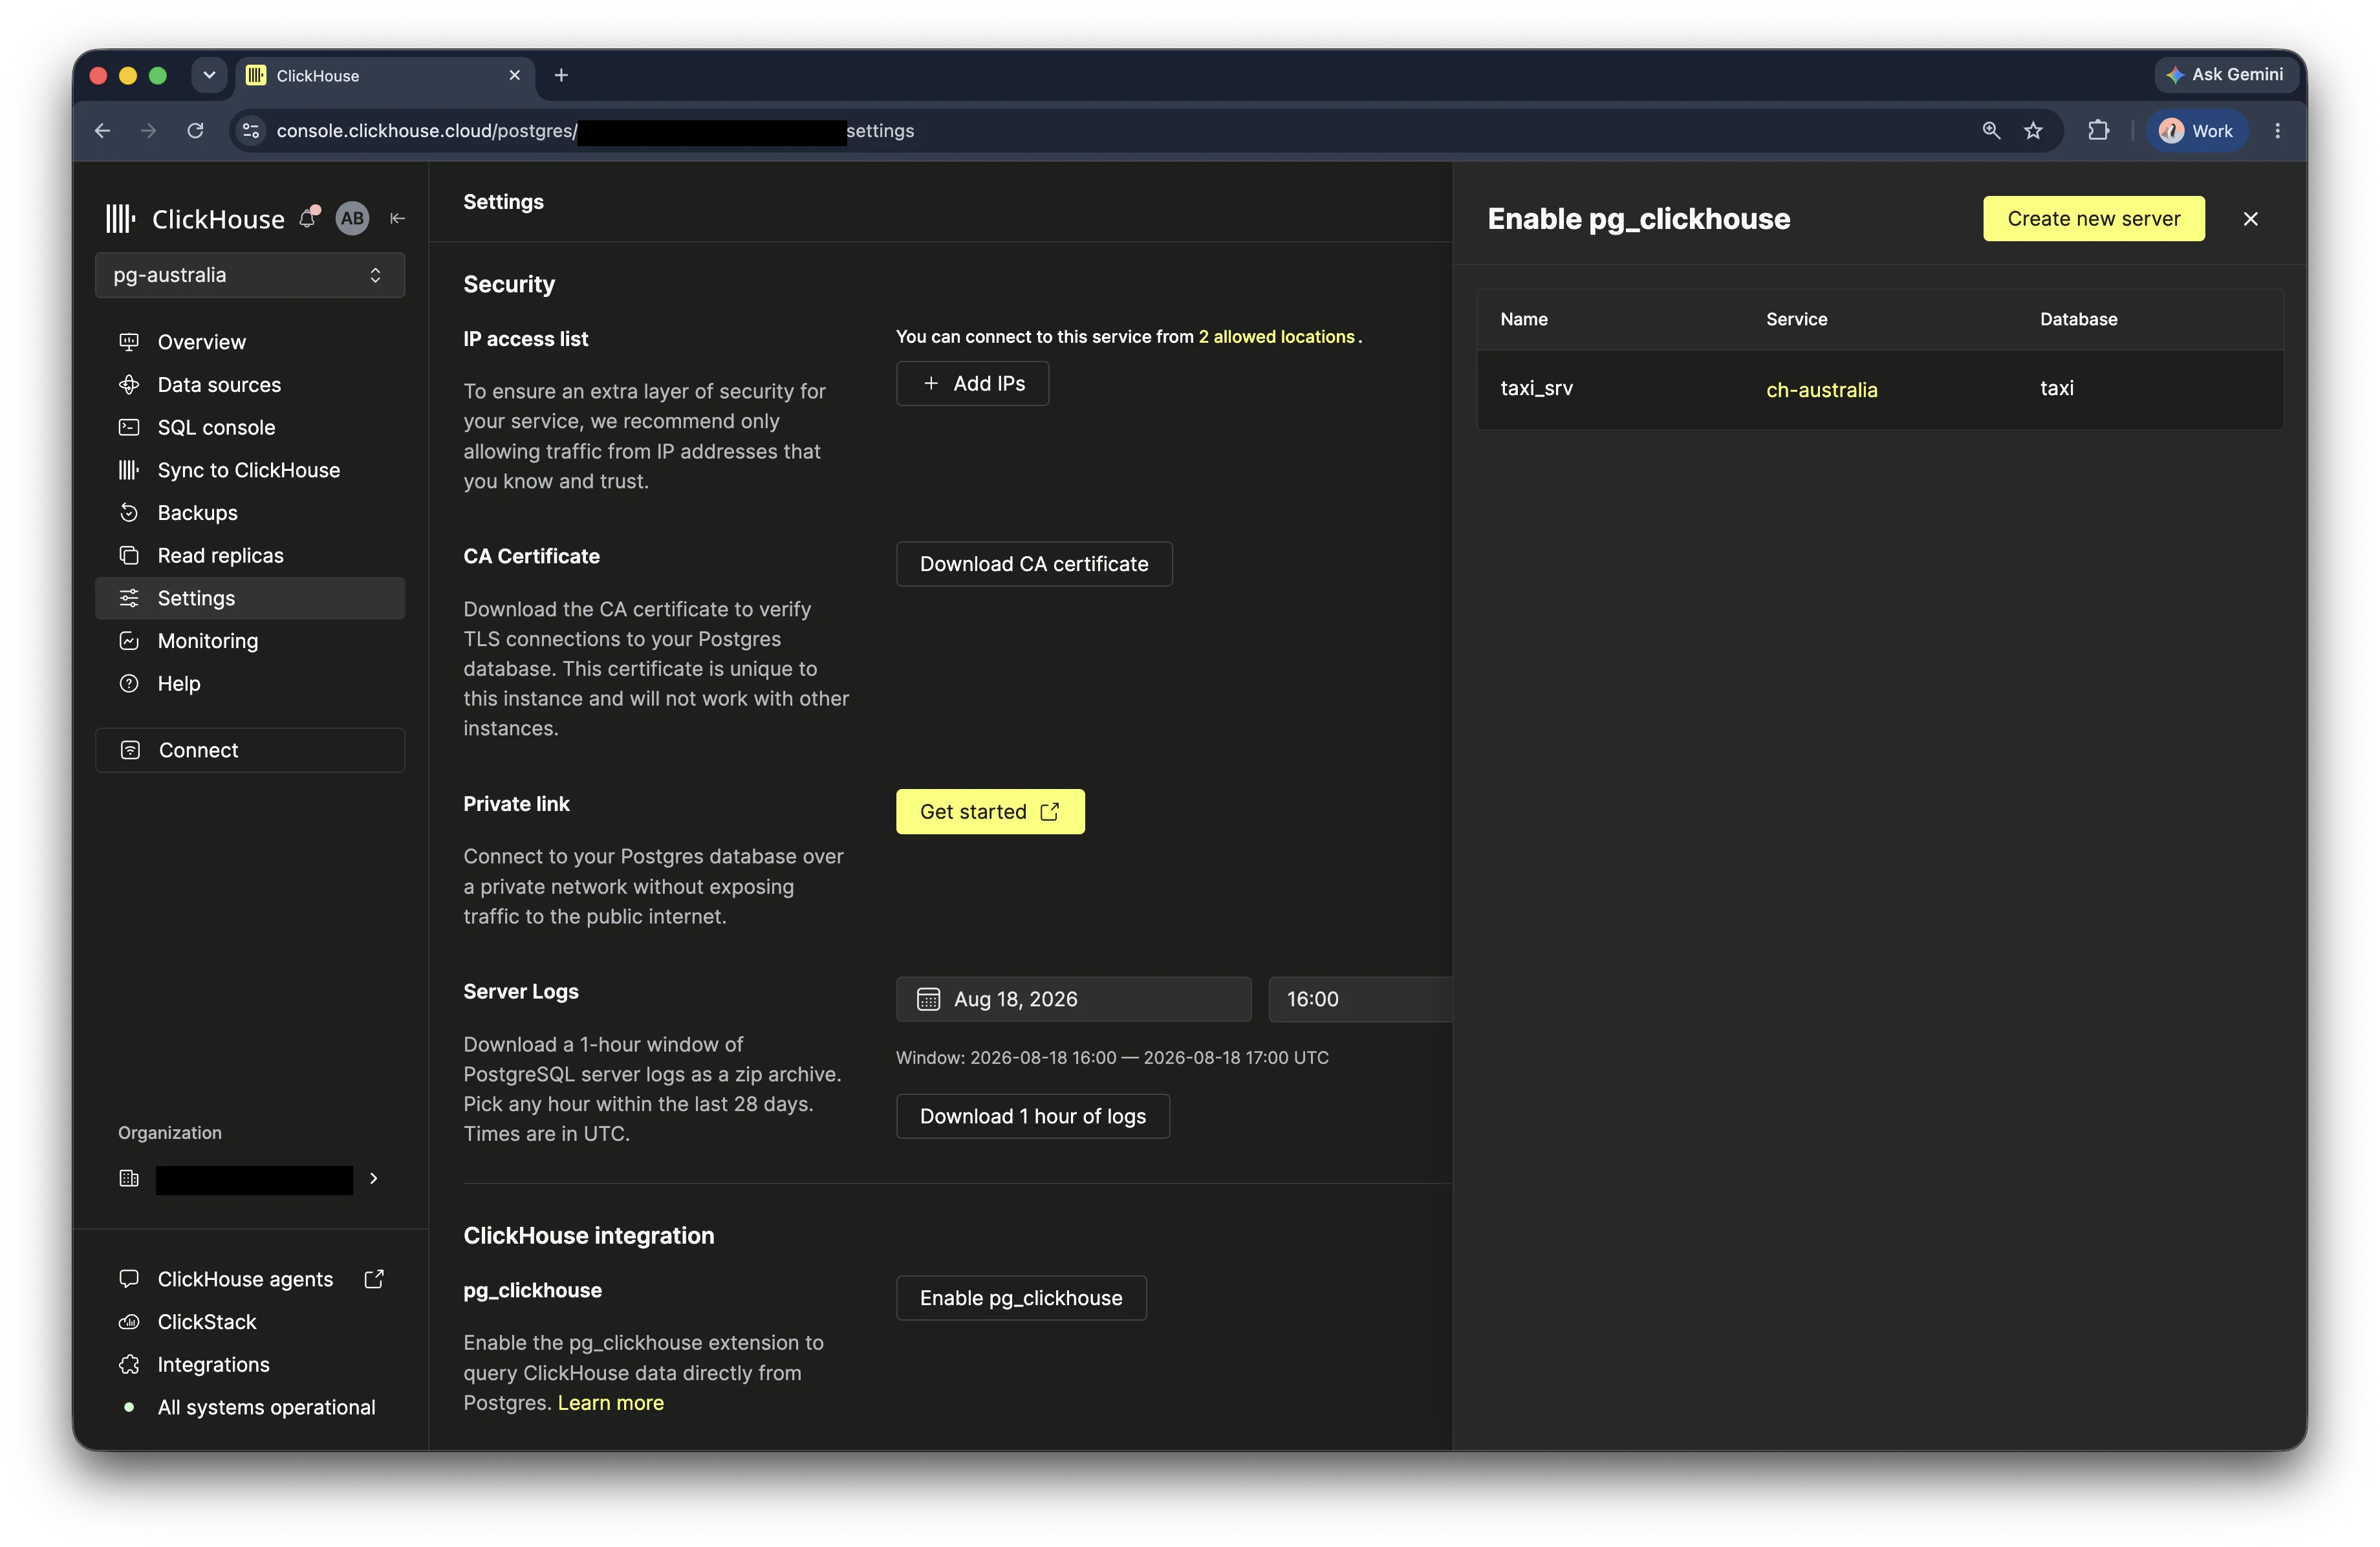Click the organization building icon
This screenshot has height=1547, width=2380.
click(129, 1178)
